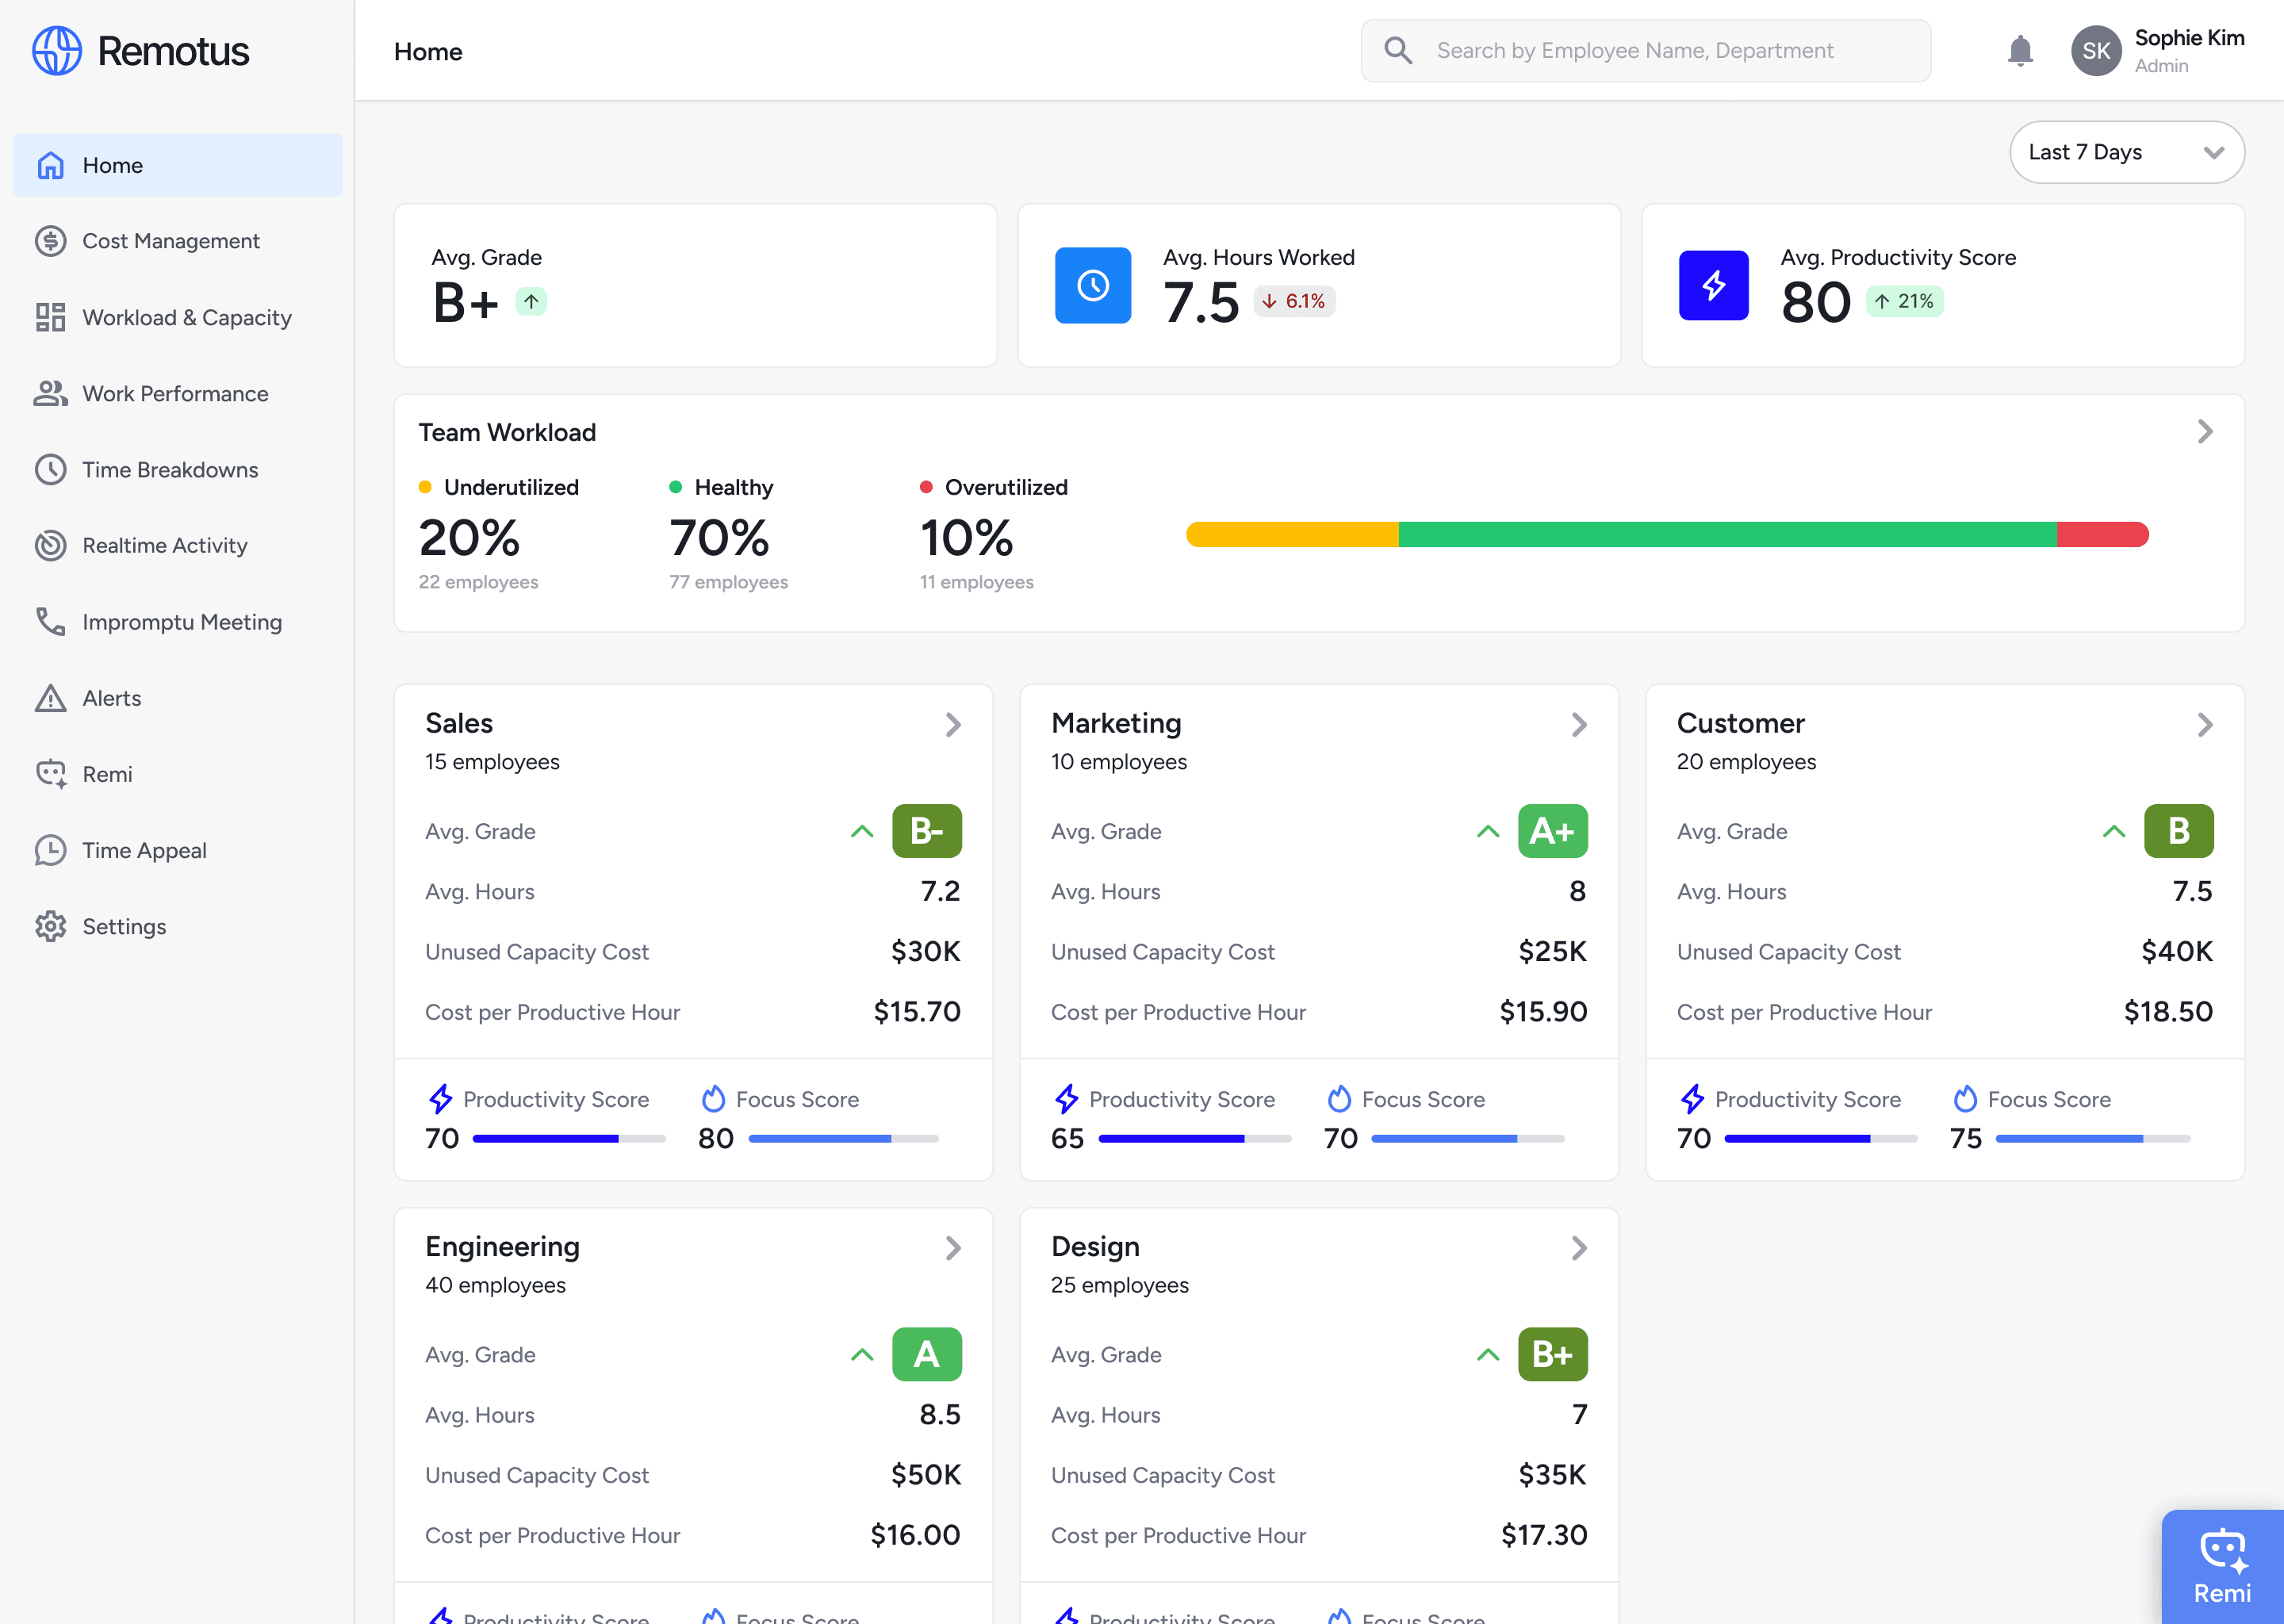Click the blue clock icon for Avg. Hours Worked

pyautogui.click(x=1093, y=285)
